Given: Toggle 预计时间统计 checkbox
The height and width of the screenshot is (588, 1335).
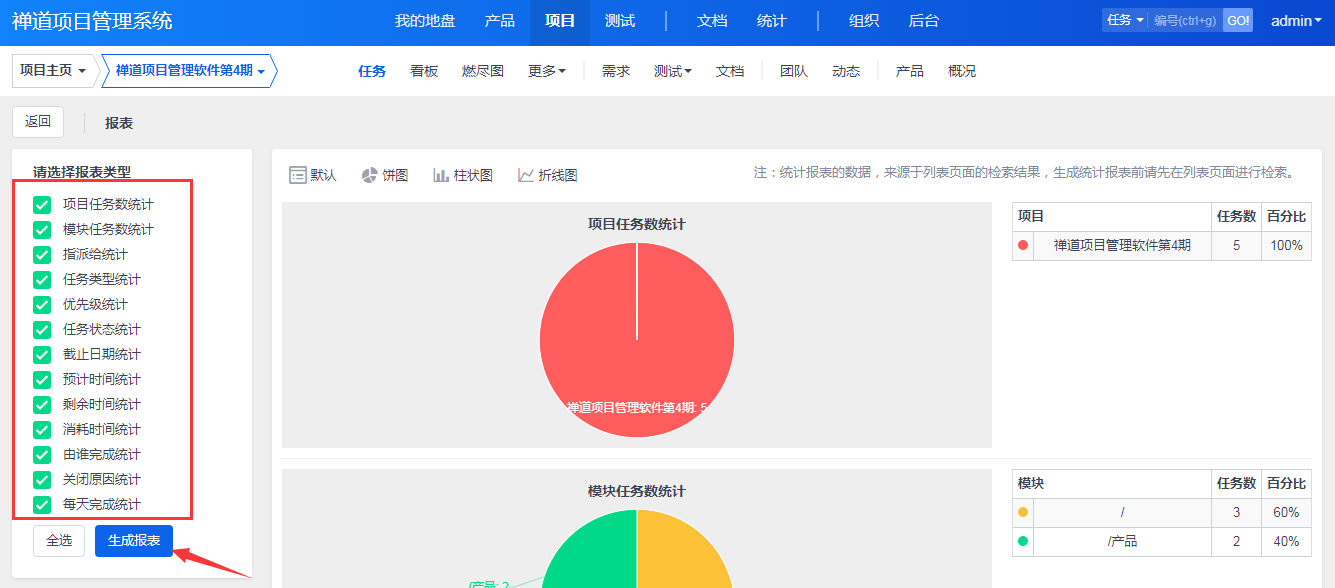Looking at the screenshot, I should [x=42, y=379].
